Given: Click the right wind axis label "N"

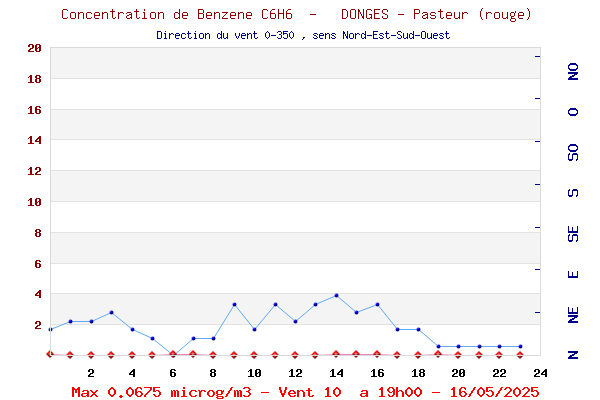Looking at the screenshot, I should [x=573, y=355].
